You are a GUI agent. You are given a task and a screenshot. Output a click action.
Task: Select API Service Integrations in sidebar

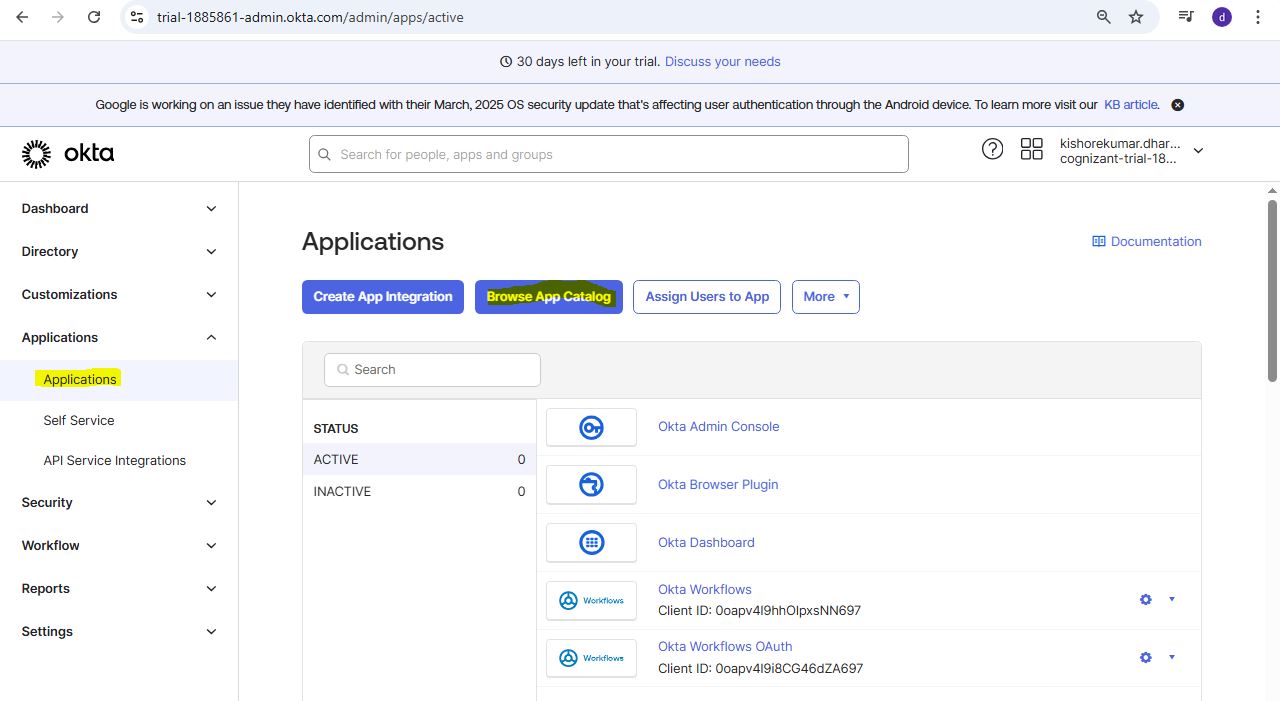coord(115,460)
